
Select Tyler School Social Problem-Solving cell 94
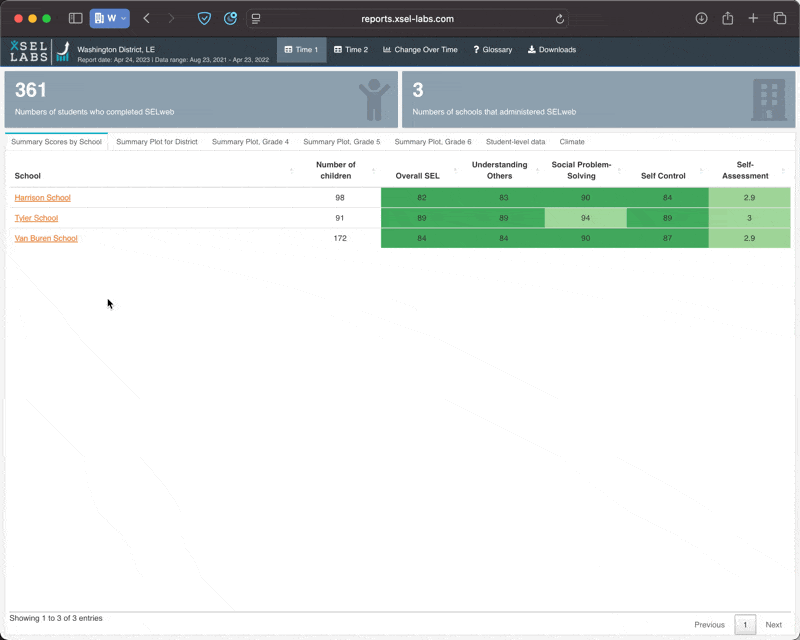pos(586,218)
